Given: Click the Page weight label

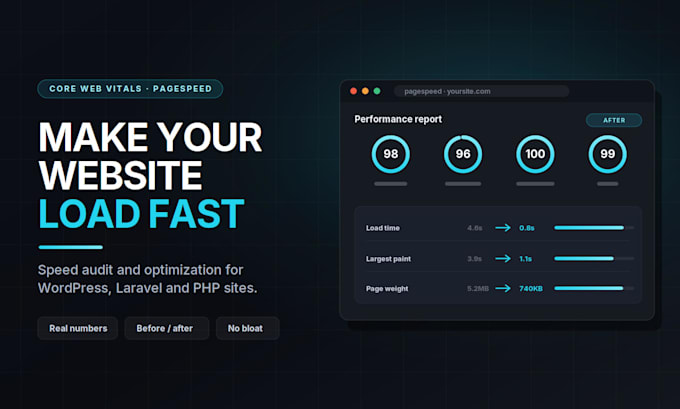Looking at the screenshot, I should (x=387, y=289).
